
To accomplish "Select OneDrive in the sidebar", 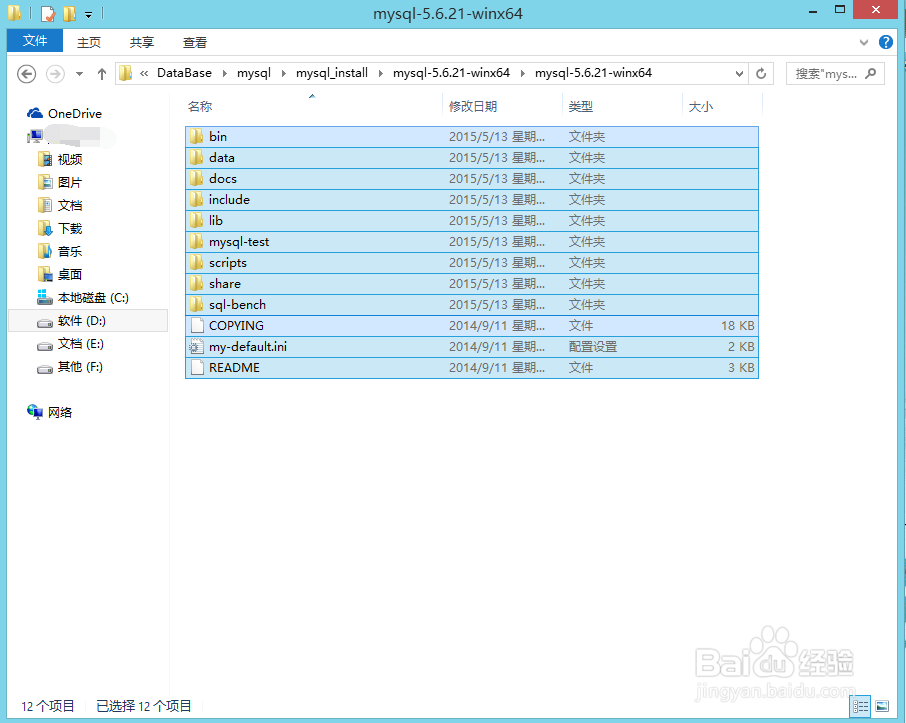I will (70, 113).
